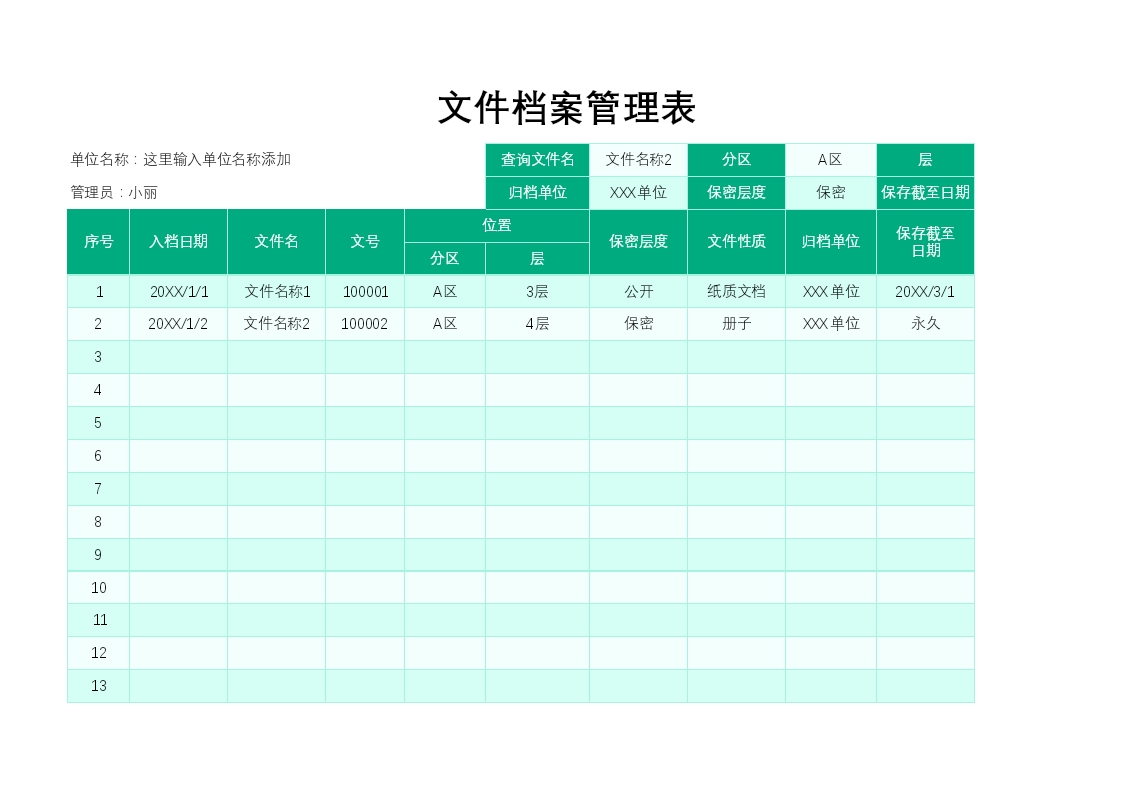Viewport: 1123px width, 794px height.
Task: Select the 永久 cell
Action: [925, 324]
